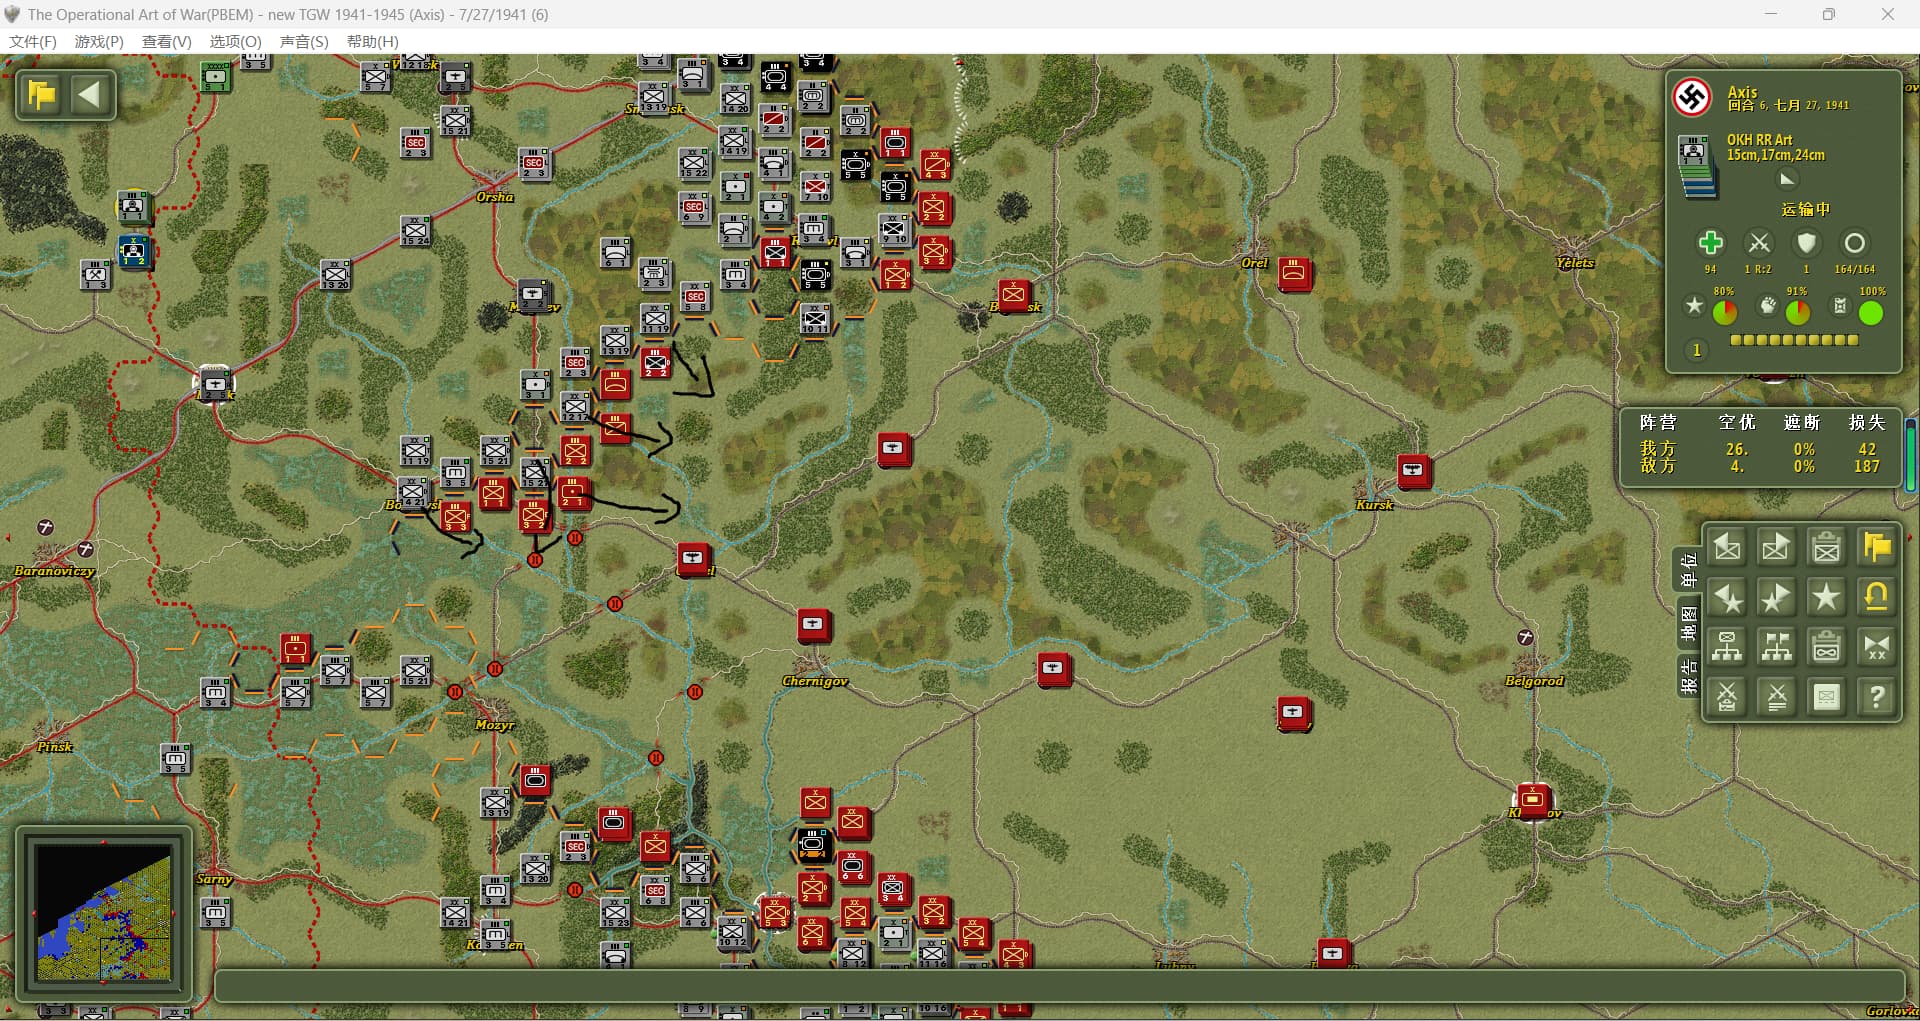Screen dimensions: 1920x1021
Task: Click the empty message bar at bottom
Action: tap(1059, 986)
